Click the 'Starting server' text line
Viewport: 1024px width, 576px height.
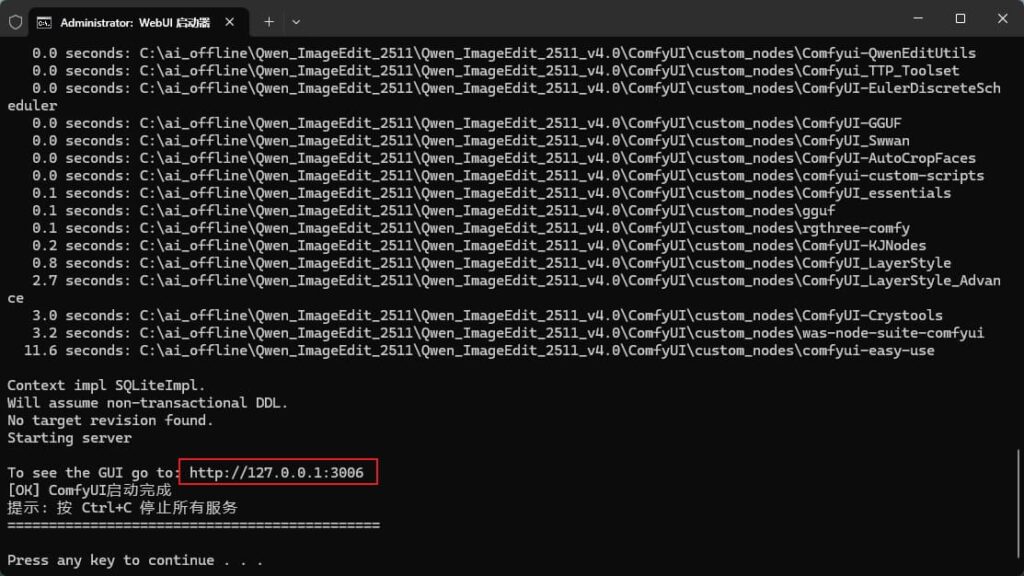[x=69, y=438]
